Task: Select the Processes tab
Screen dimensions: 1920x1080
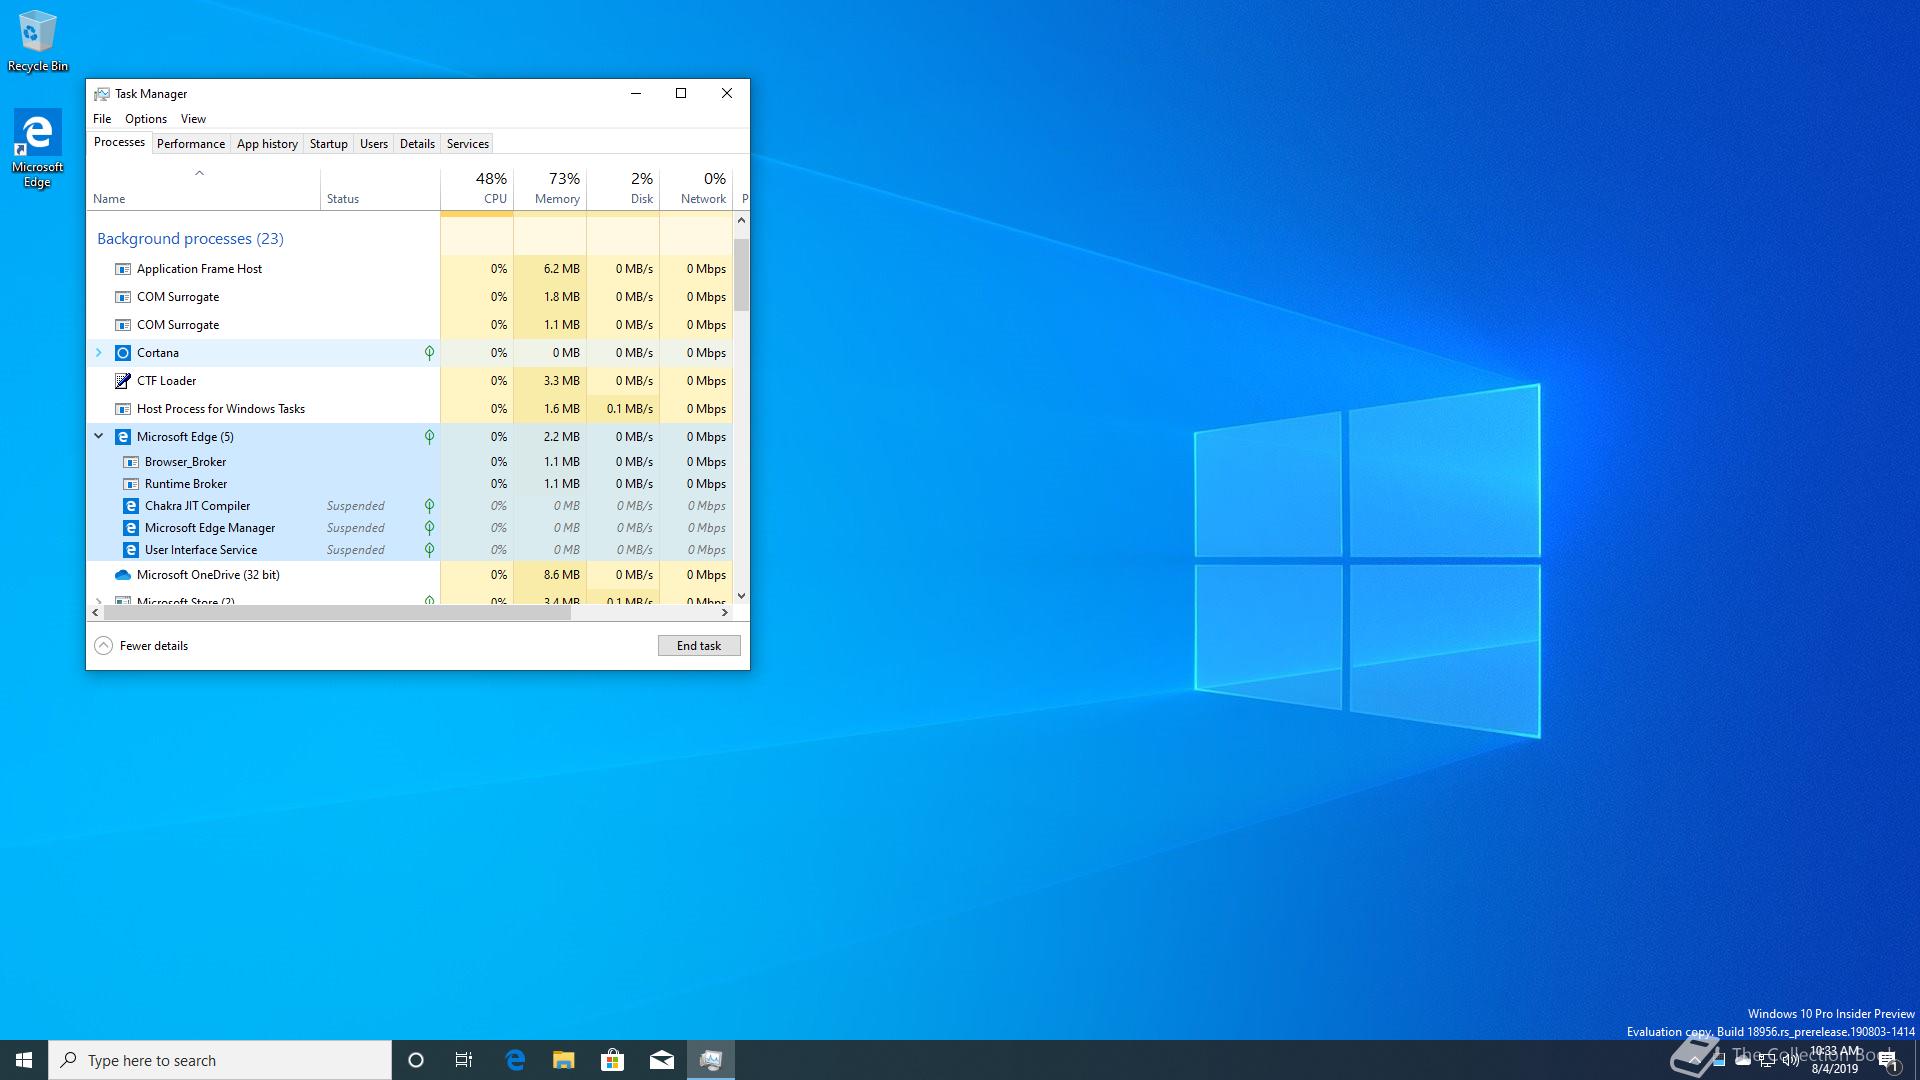Action: (x=119, y=142)
